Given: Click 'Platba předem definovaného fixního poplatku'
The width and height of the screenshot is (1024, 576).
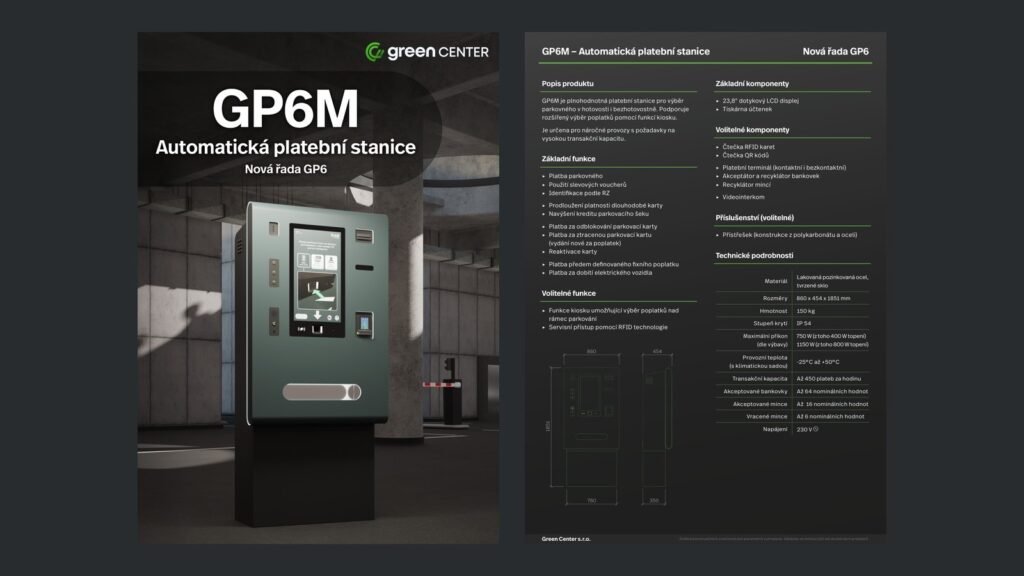Looking at the screenshot, I should coord(613,264).
